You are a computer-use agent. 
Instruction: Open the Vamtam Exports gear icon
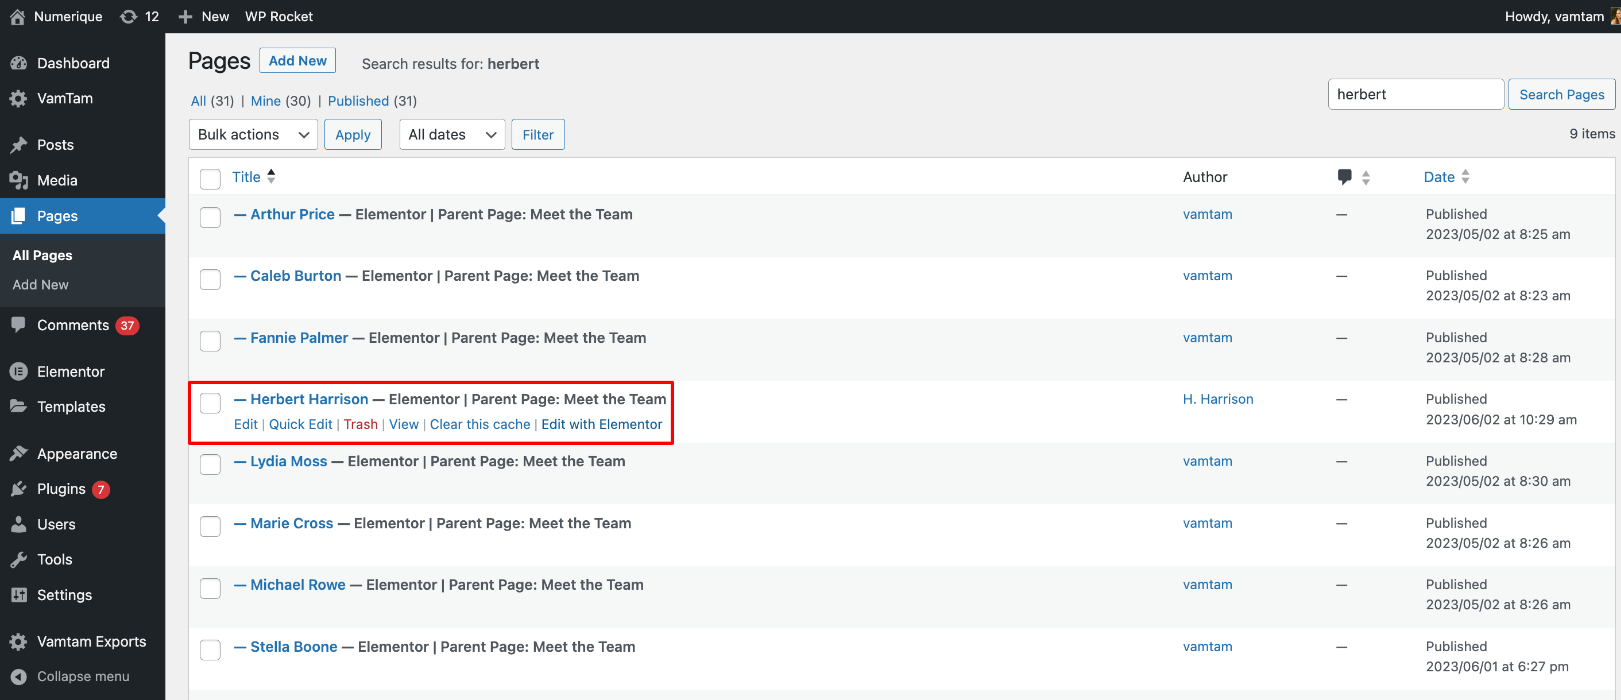18,642
